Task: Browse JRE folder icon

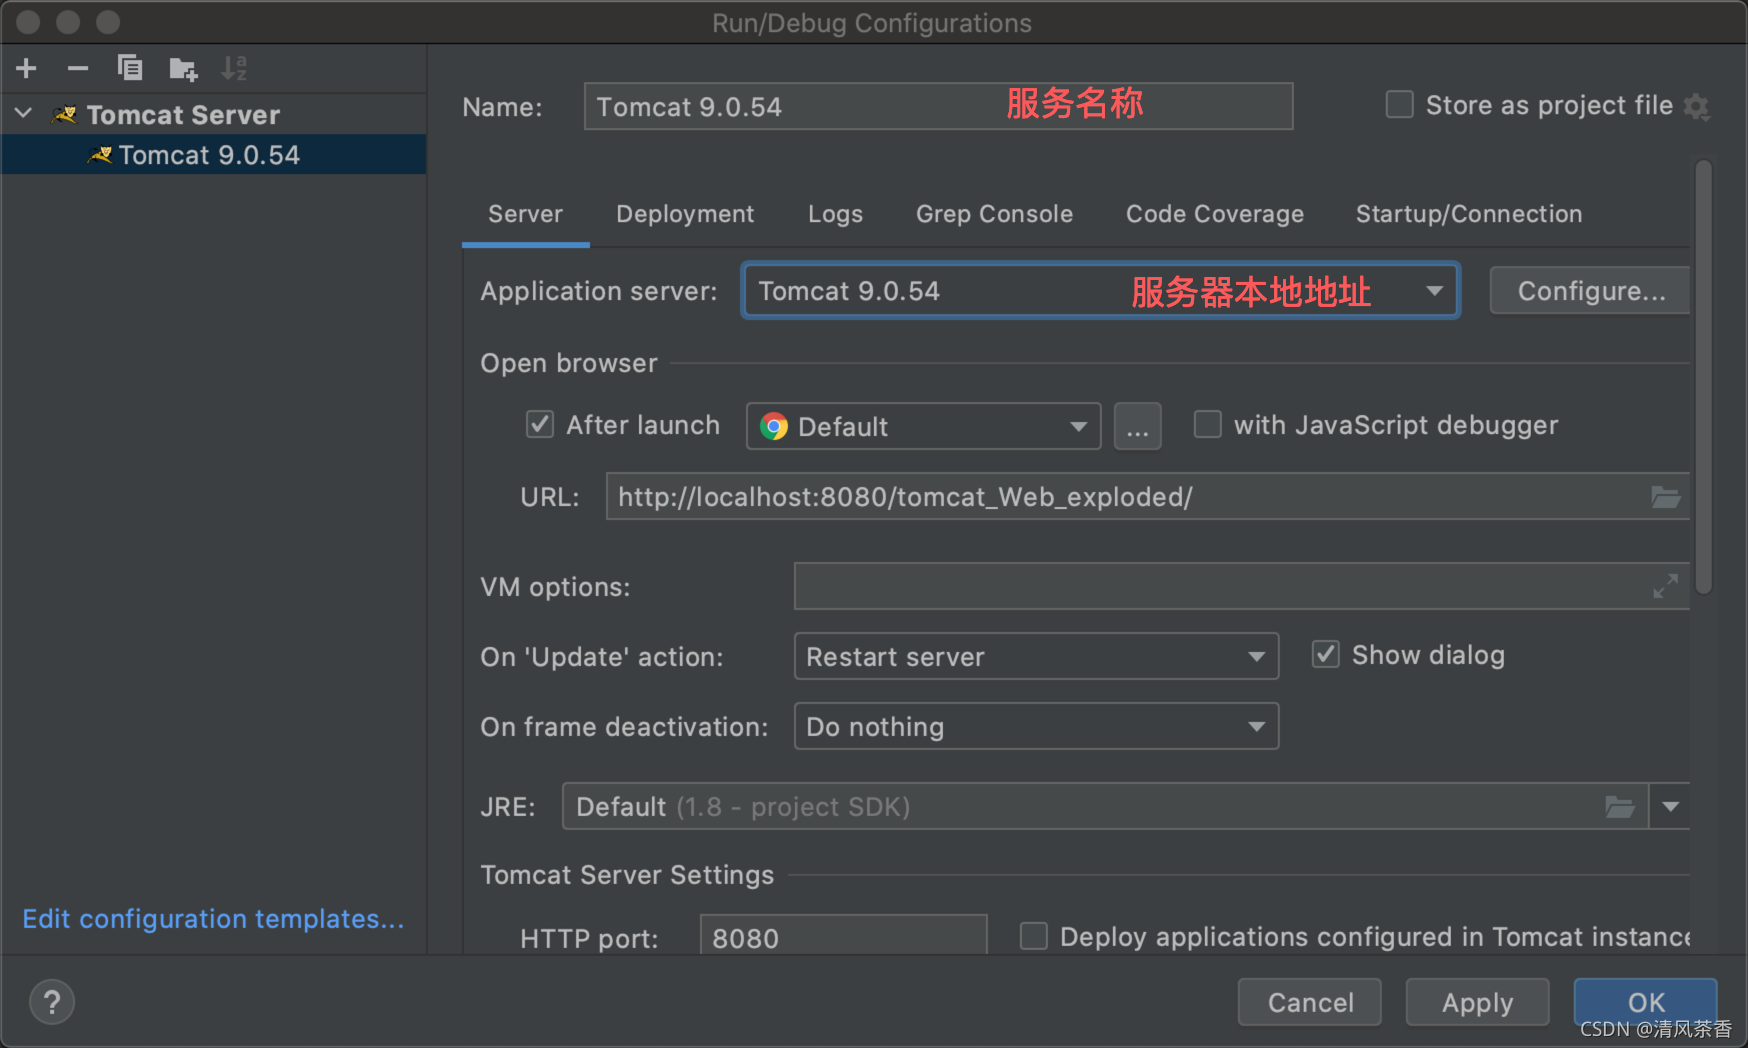Action: pos(1620,806)
